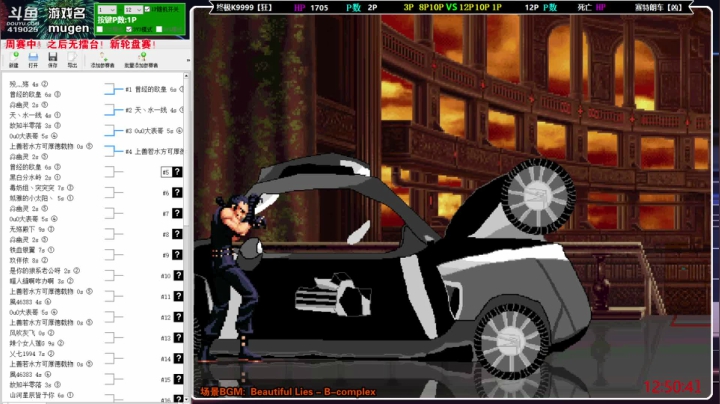
Task: Select participant '是你的狼系老公呀 2s'
Action: (45, 271)
